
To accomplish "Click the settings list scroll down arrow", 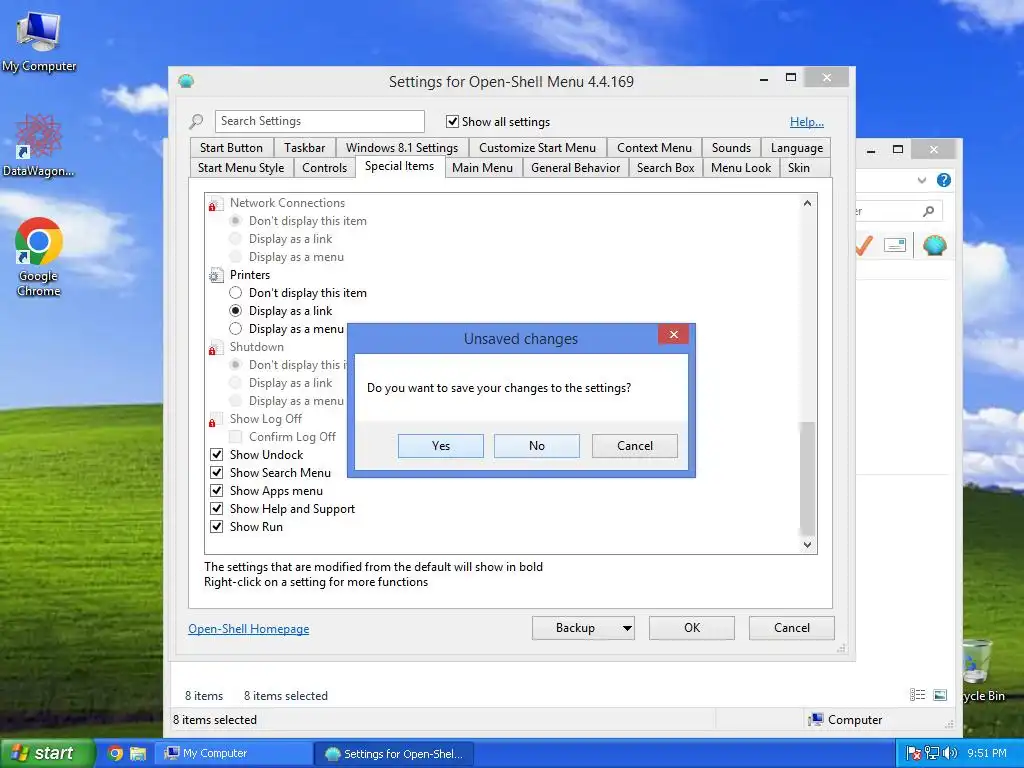I will (808, 545).
